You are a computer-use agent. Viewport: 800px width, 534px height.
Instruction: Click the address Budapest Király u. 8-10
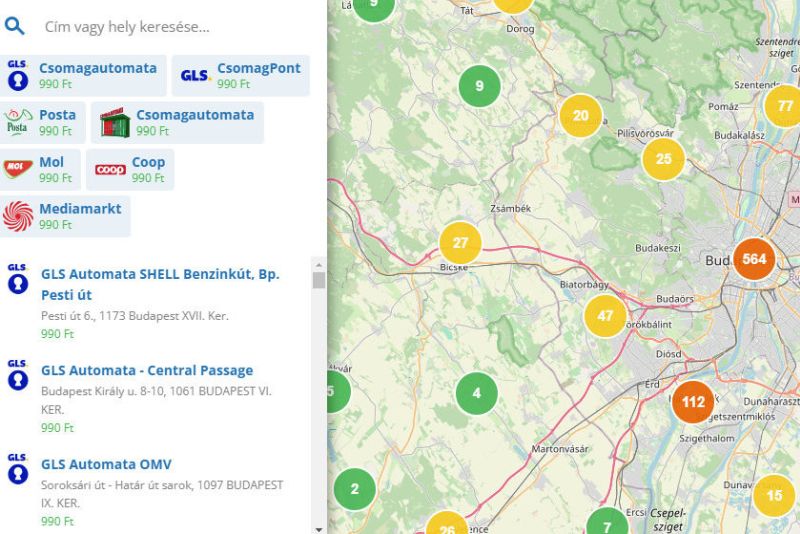pyautogui.click(x=156, y=400)
